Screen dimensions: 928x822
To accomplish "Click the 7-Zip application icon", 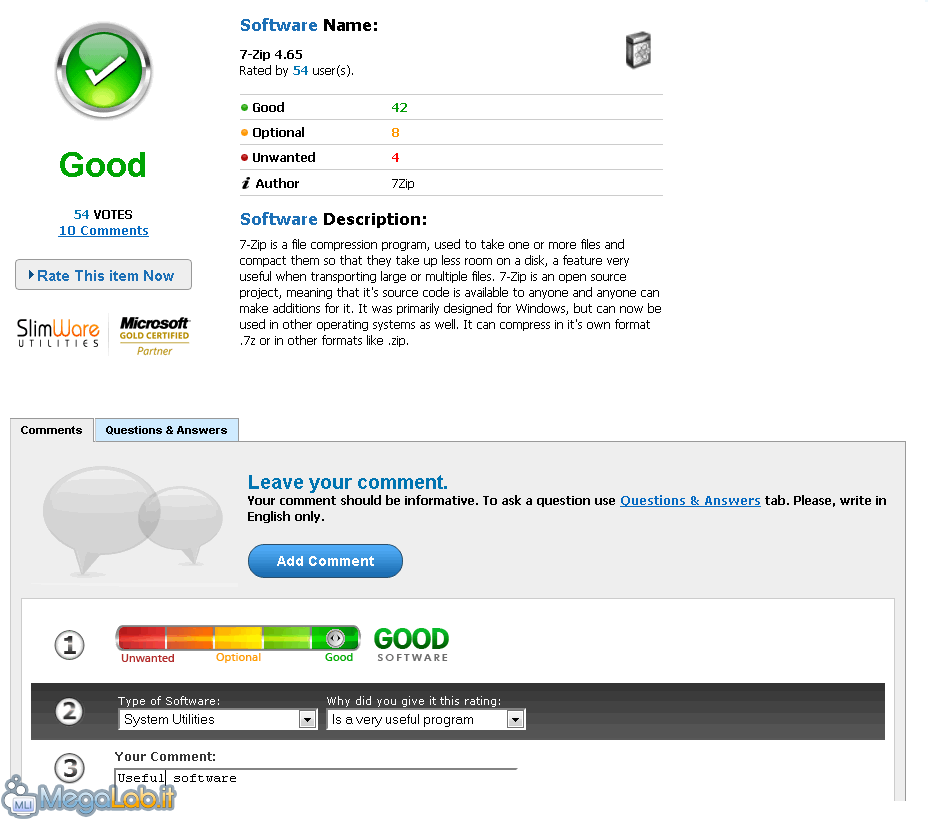I will point(639,50).
